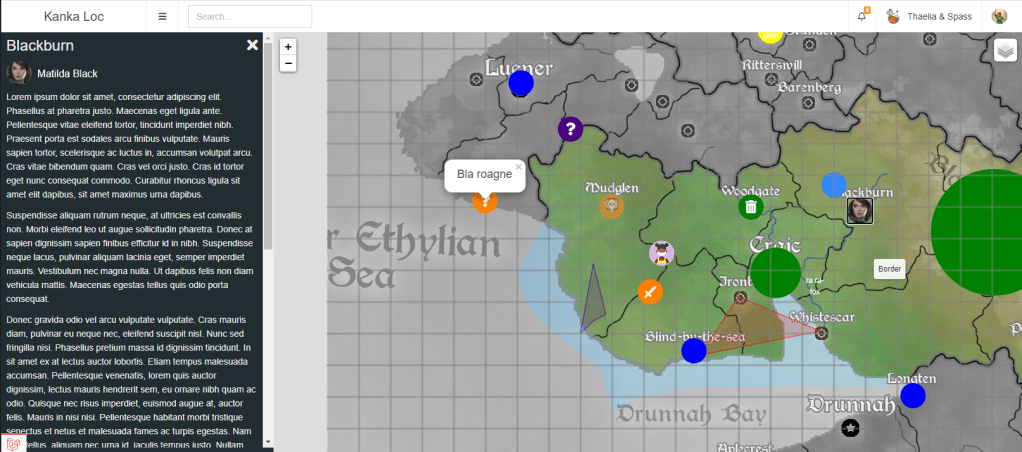Click the green trash can marker near Woodgate
Image resolution: width=1022 pixels, height=452 pixels.
coord(750,207)
